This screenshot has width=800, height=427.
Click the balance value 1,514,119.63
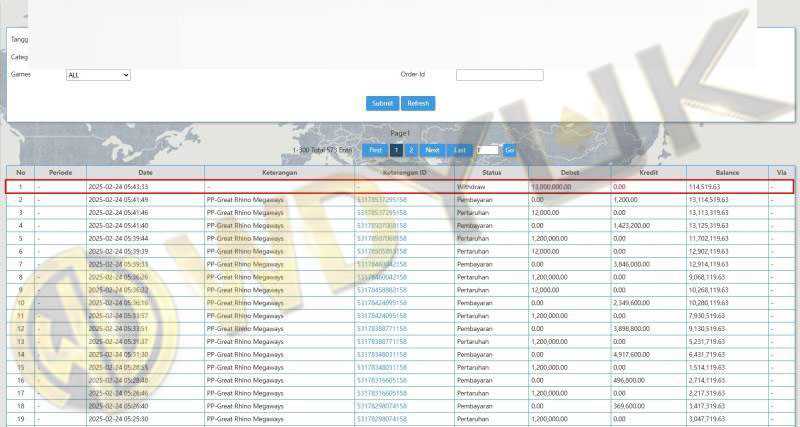(x=707, y=368)
